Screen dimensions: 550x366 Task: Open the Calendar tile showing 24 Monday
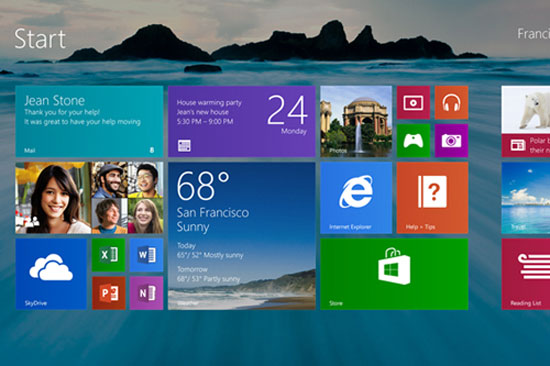[x=242, y=121]
